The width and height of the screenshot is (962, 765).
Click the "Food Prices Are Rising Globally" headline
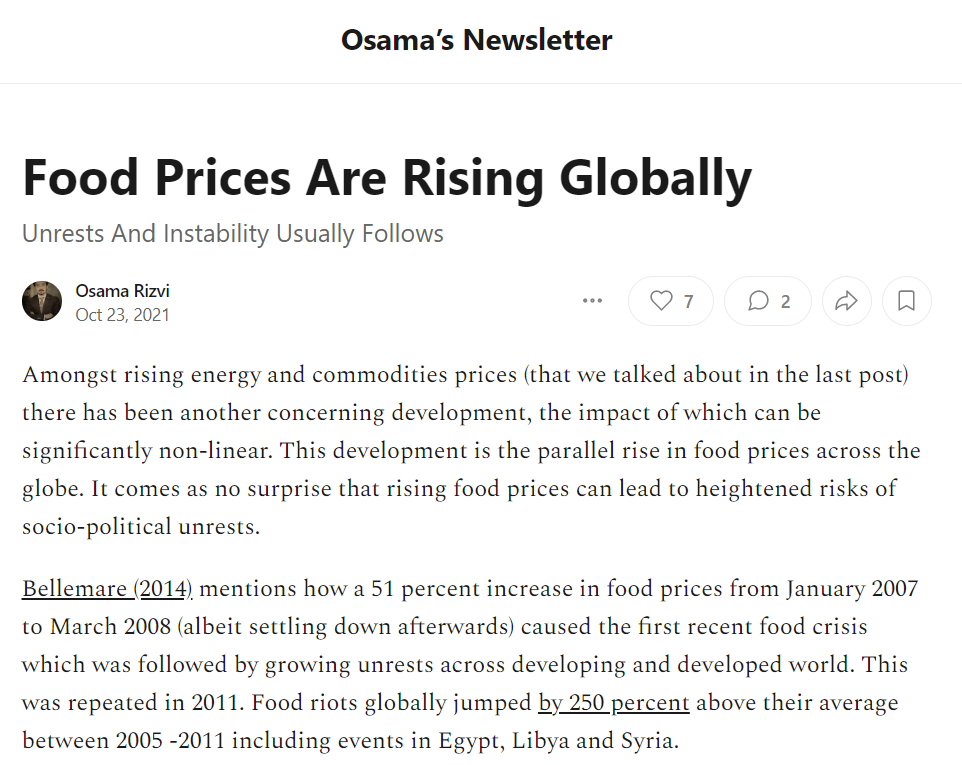(x=386, y=178)
